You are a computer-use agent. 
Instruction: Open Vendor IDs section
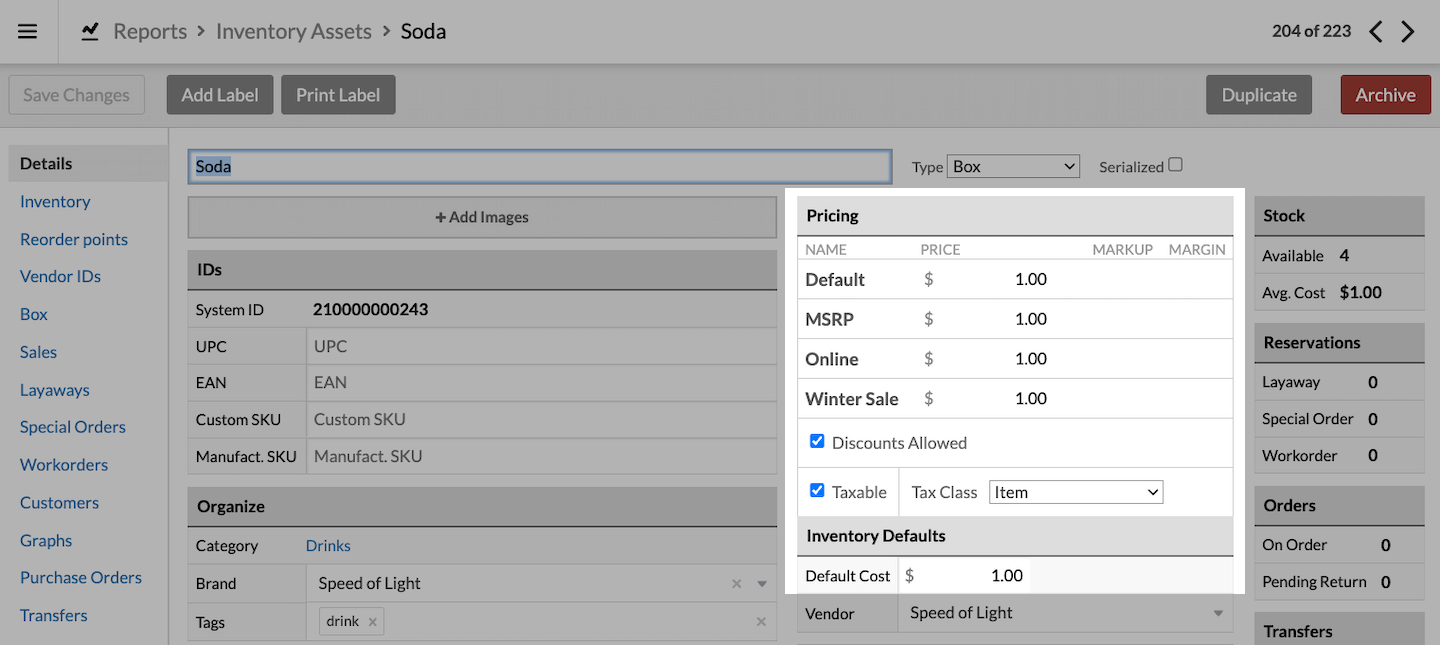click(60, 276)
